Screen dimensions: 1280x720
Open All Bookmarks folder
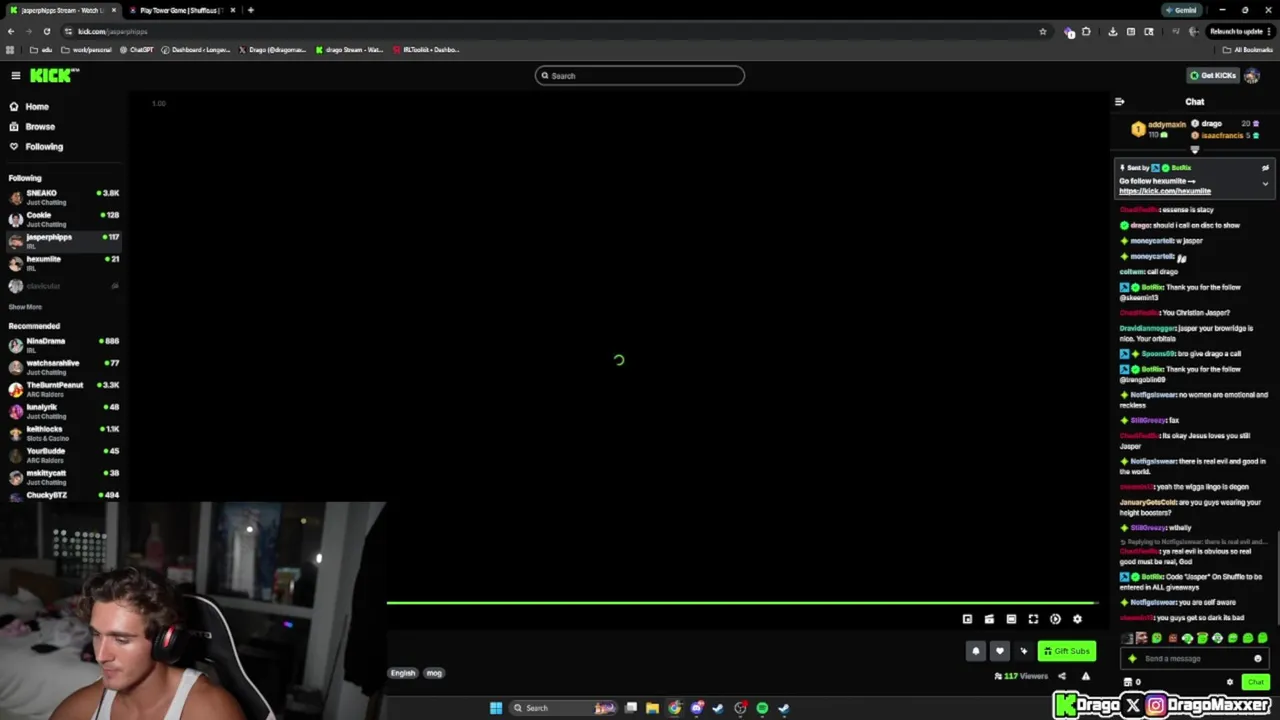click(1248, 49)
